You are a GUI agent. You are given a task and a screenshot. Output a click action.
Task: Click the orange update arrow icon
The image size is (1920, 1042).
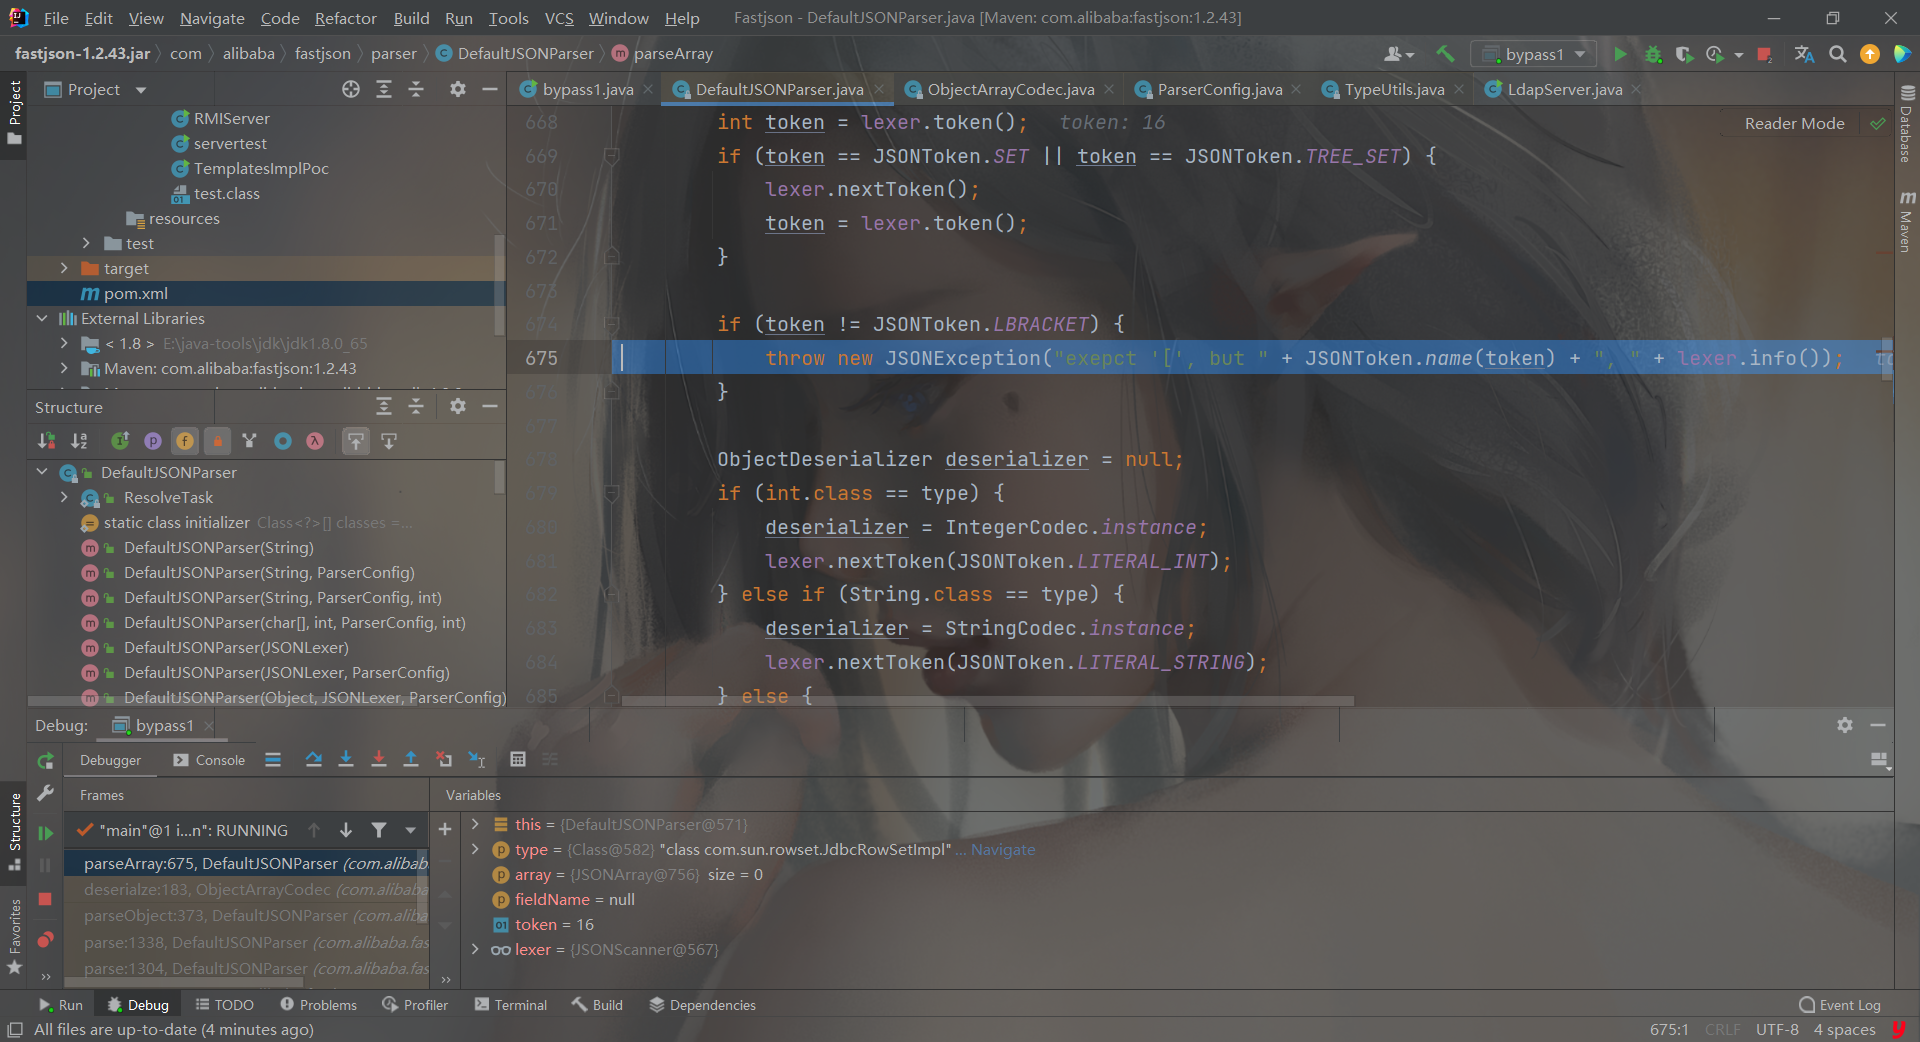(x=1869, y=54)
